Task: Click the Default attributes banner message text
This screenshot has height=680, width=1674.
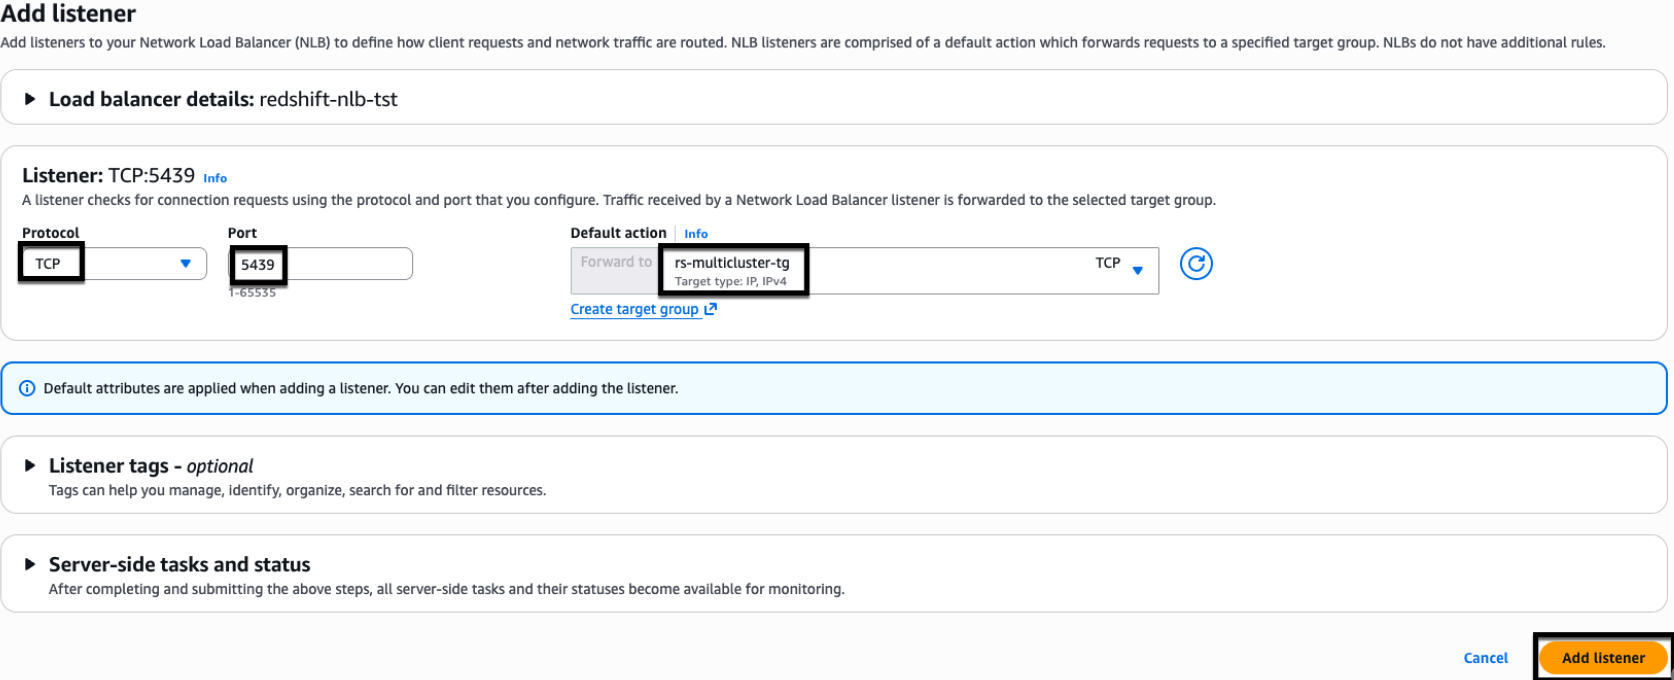Action: 360,388
